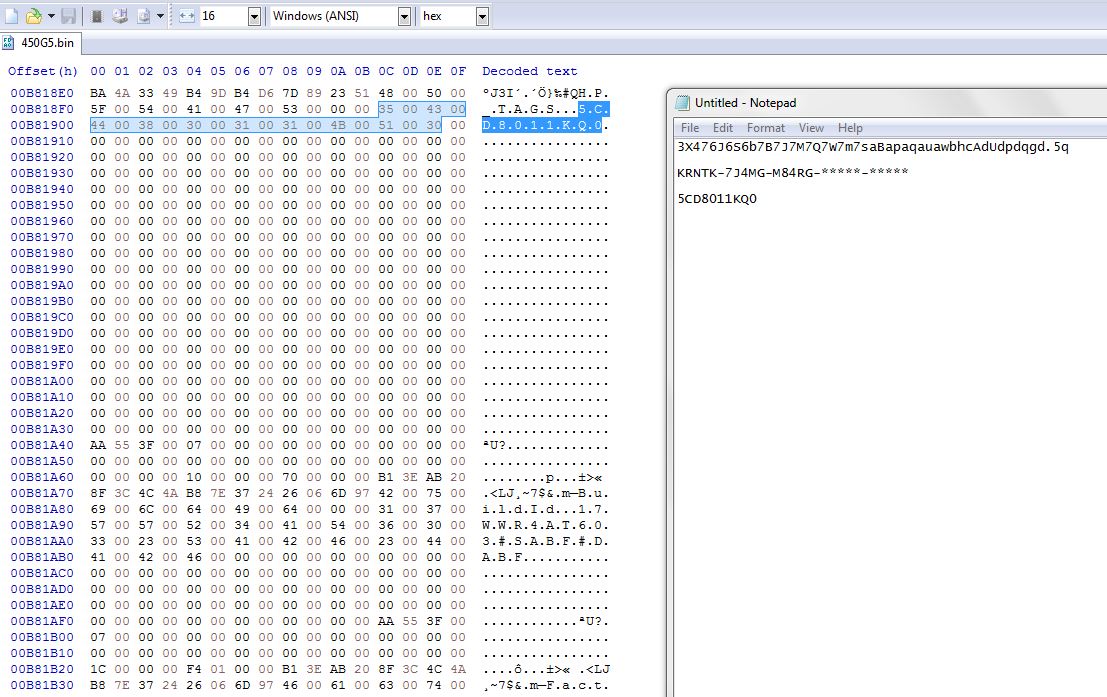Open the Notepad Help menu
Image resolution: width=1107 pixels, height=697 pixels.
click(850, 128)
